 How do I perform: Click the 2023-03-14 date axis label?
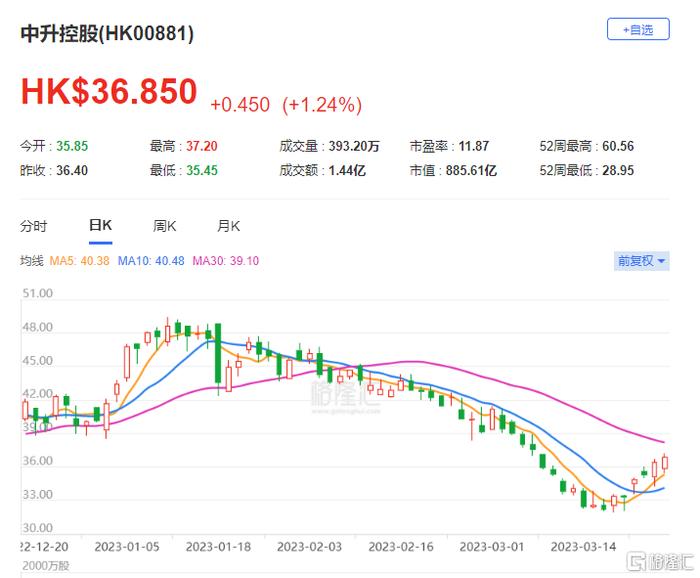click(583, 547)
